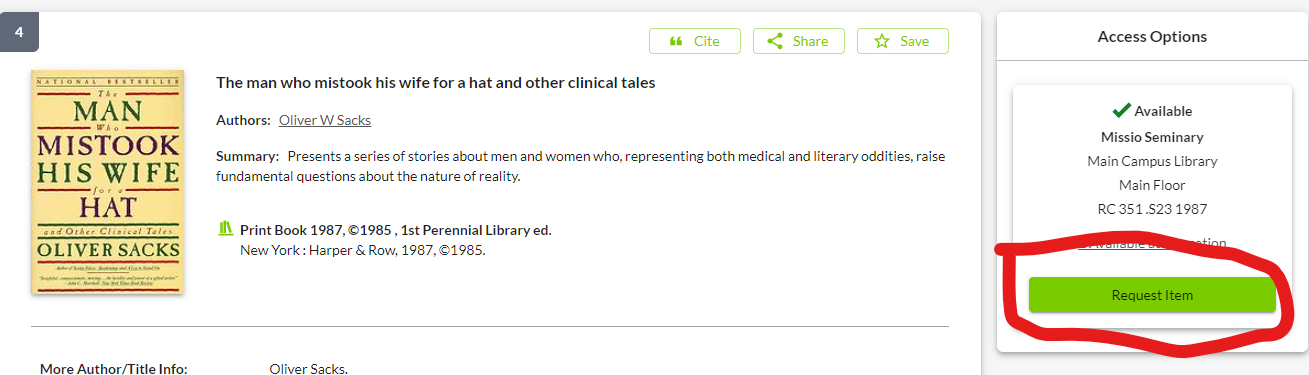Click the green Request Item button

click(1152, 295)
